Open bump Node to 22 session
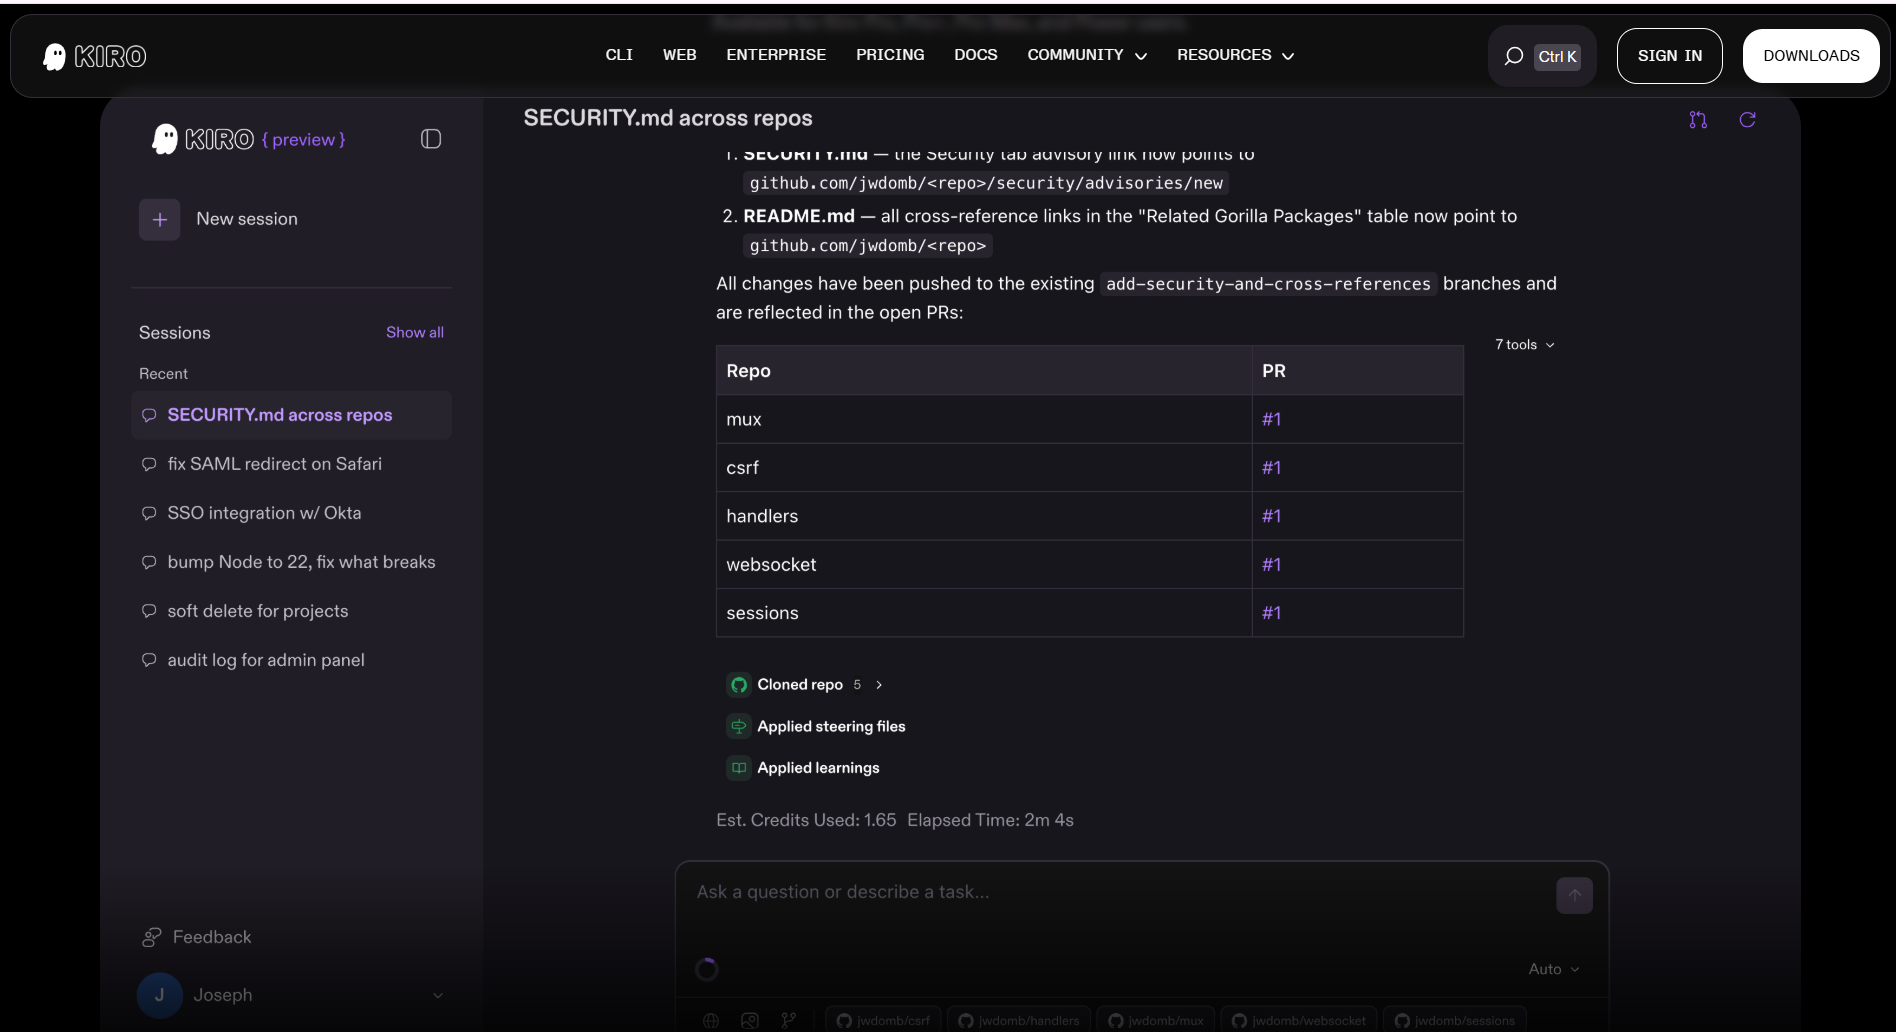The width and height of the screenshot is (1896, 1032). click(291, 562)
